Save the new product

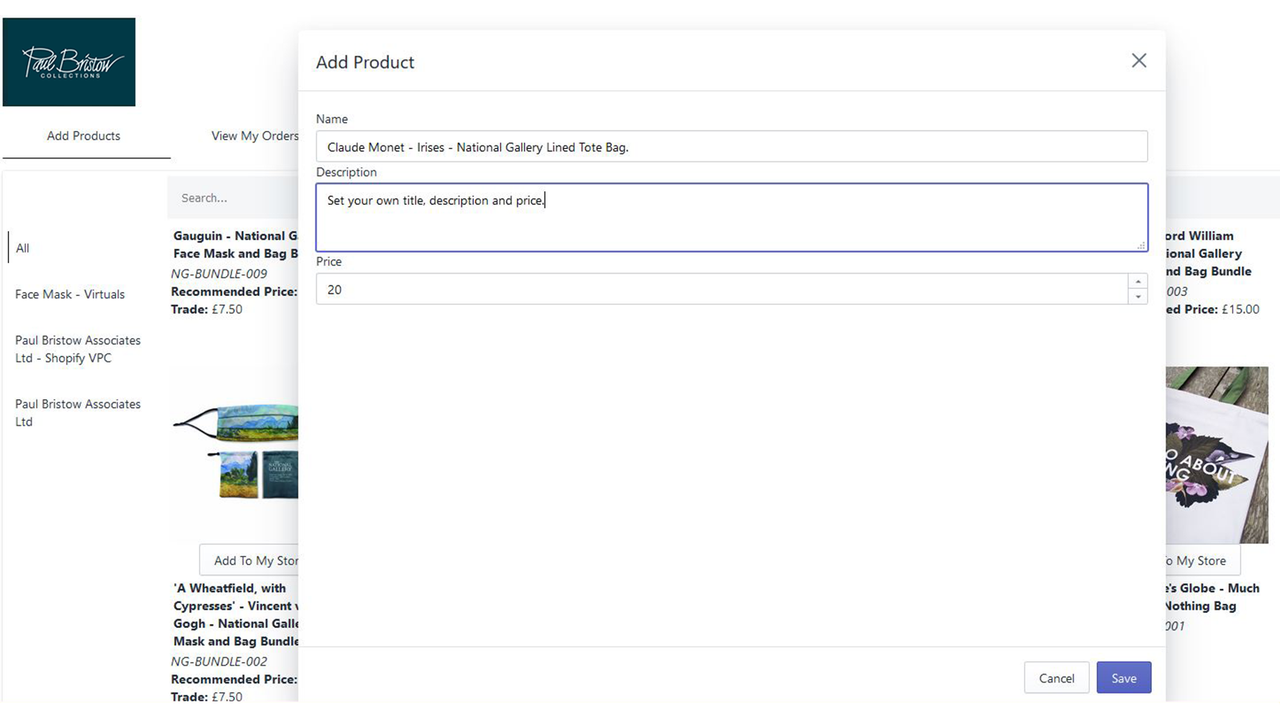click(x=1124, y=678)
